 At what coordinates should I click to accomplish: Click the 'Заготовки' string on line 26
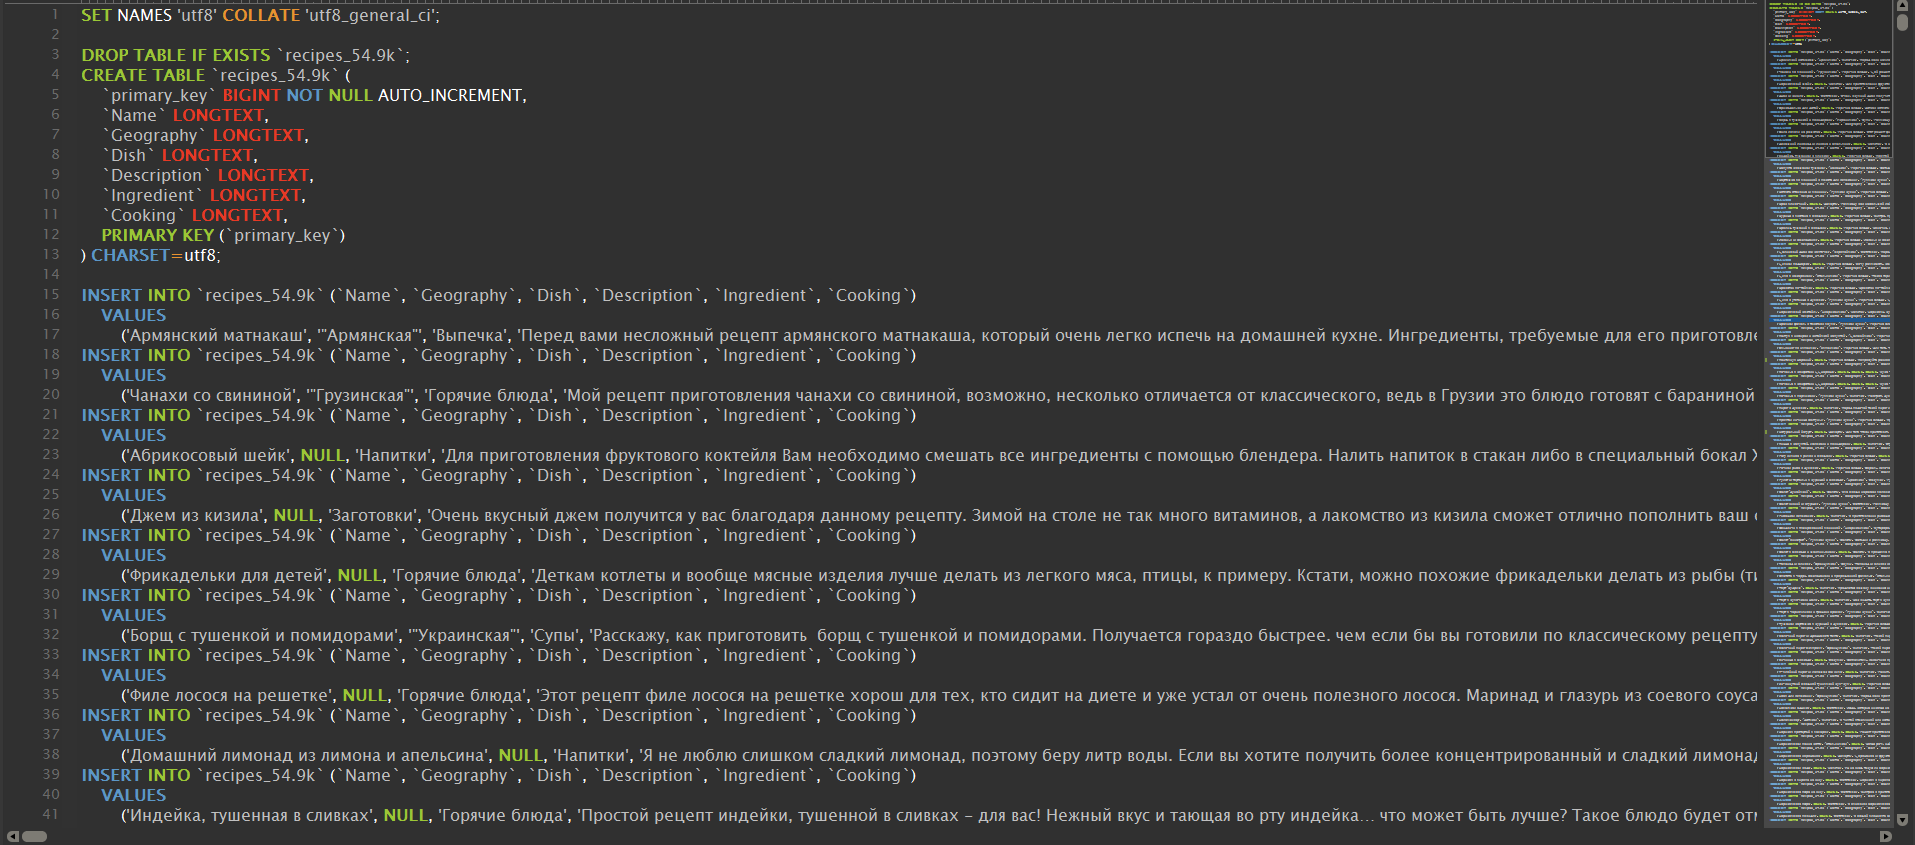(x=374, y=515)
